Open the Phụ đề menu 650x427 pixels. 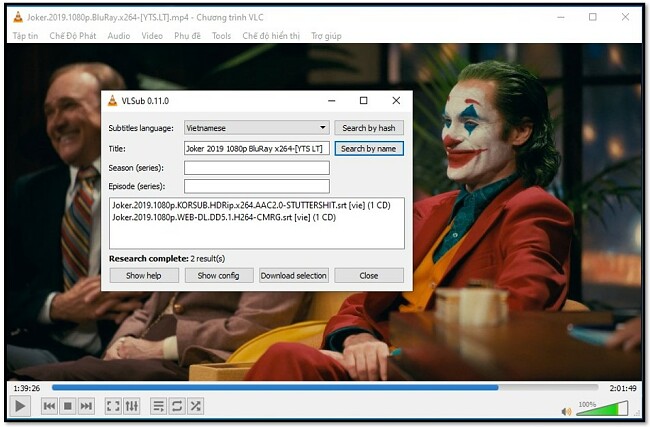[x=187, y=36]
